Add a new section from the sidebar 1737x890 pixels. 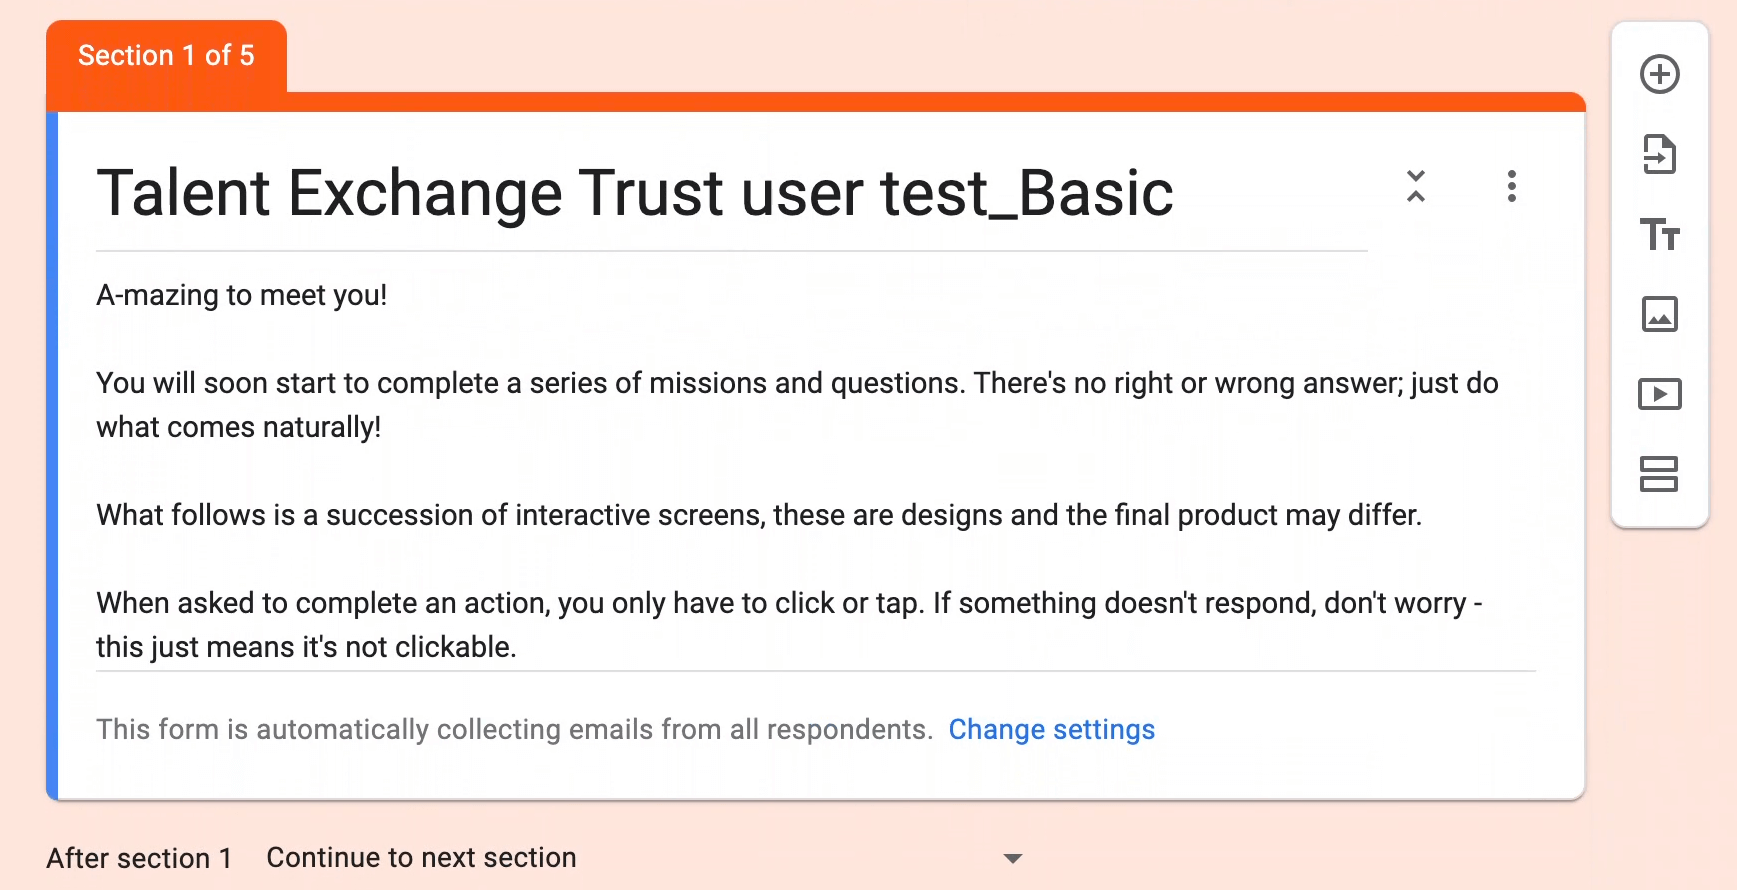coord(1659,474)
